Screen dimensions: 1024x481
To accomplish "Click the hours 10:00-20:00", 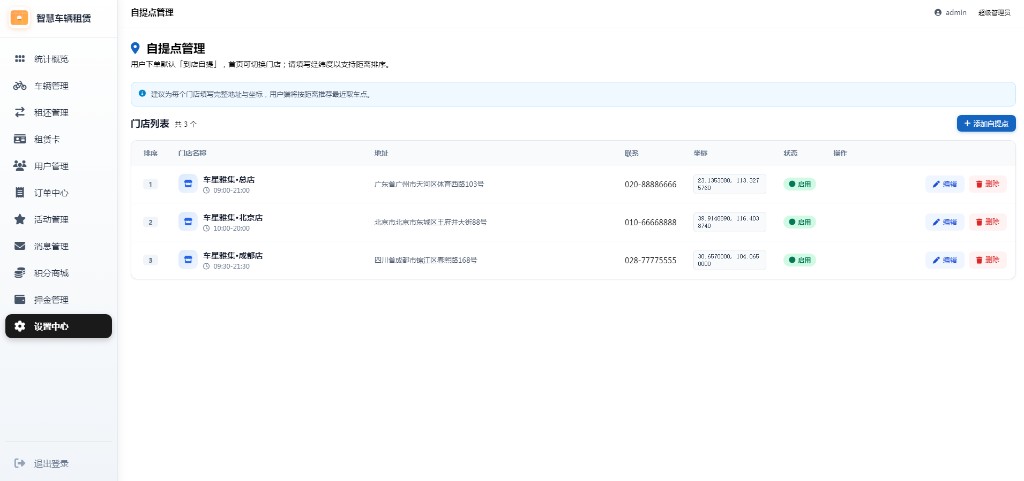I will pos(231,228).
